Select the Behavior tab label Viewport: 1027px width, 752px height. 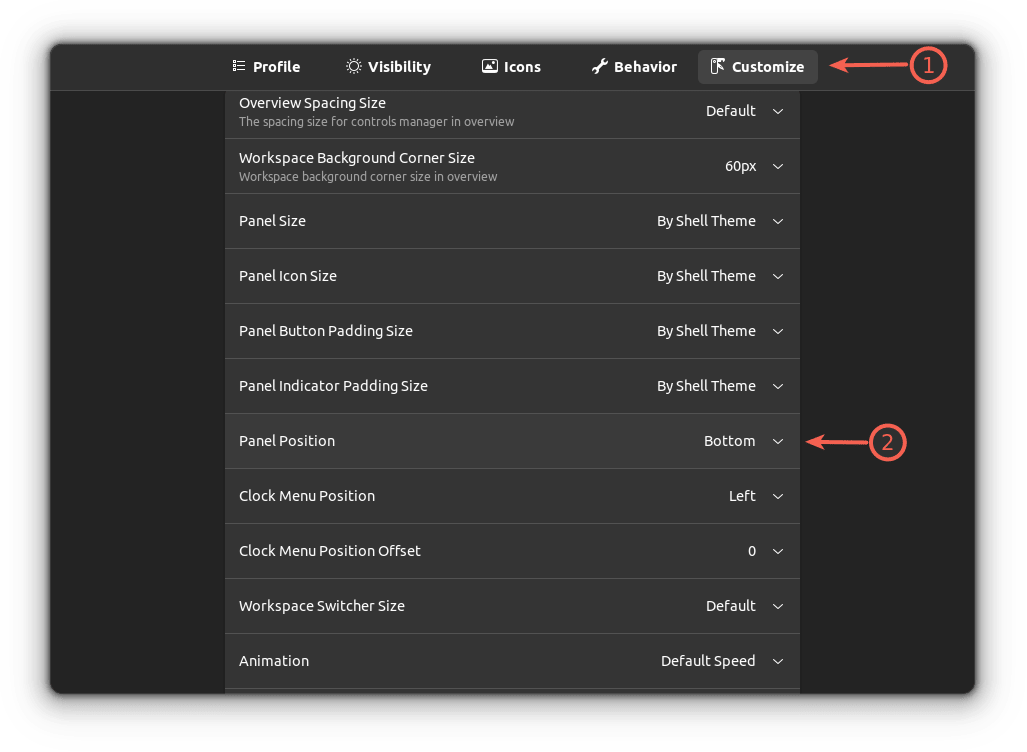click(645, 67)
